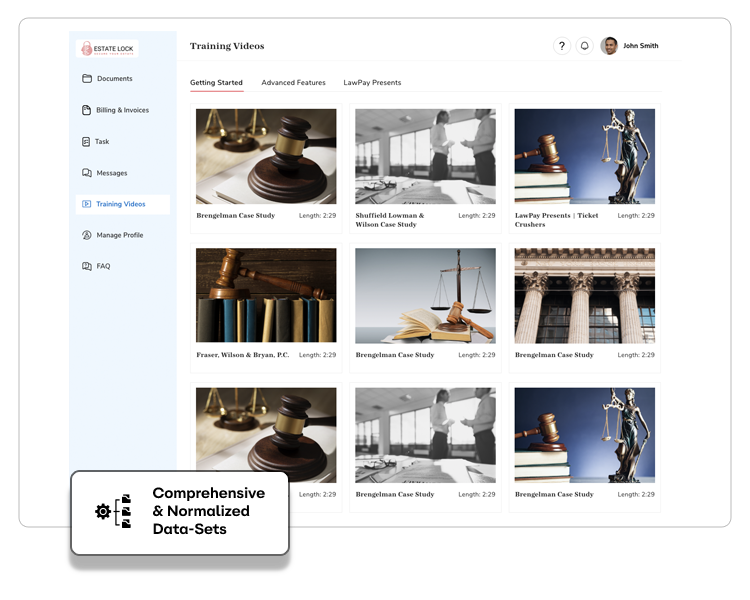Image resolution: width=750 pixels, height=600 pixels.
Task: Click the Messages chat icon
Action: [x=87, y=173]
